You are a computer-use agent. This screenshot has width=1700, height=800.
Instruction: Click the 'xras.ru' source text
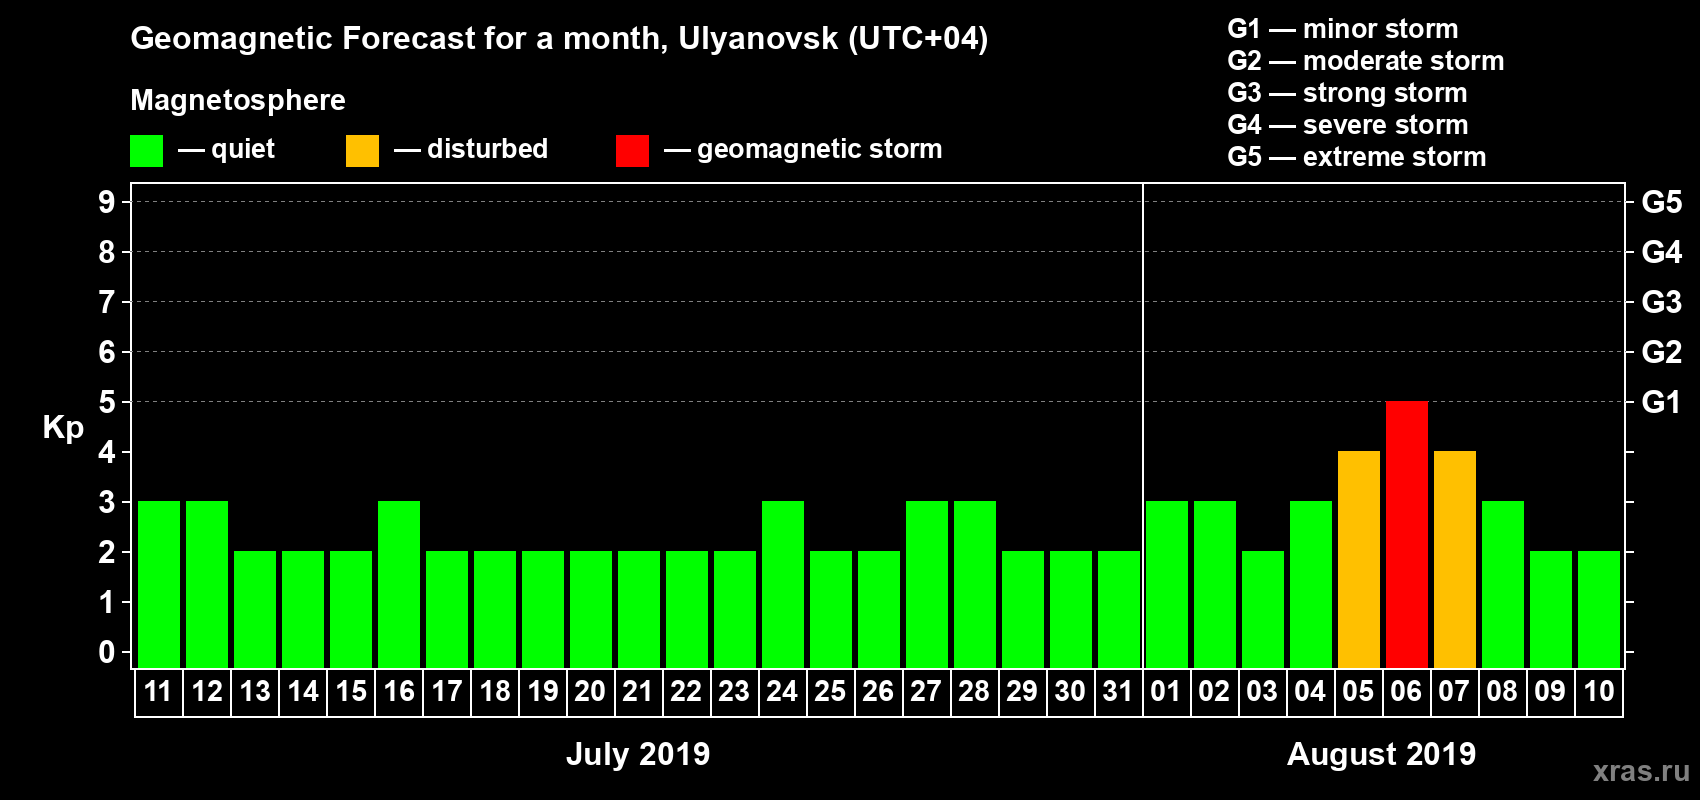click(x=1640, y=771)
